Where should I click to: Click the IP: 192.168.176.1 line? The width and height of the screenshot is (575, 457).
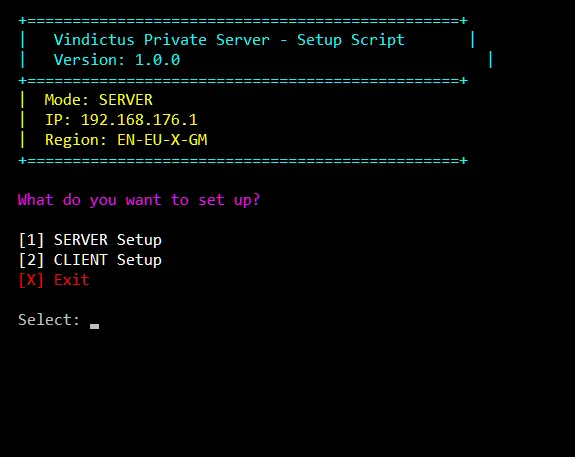click(x=121, y=120)
